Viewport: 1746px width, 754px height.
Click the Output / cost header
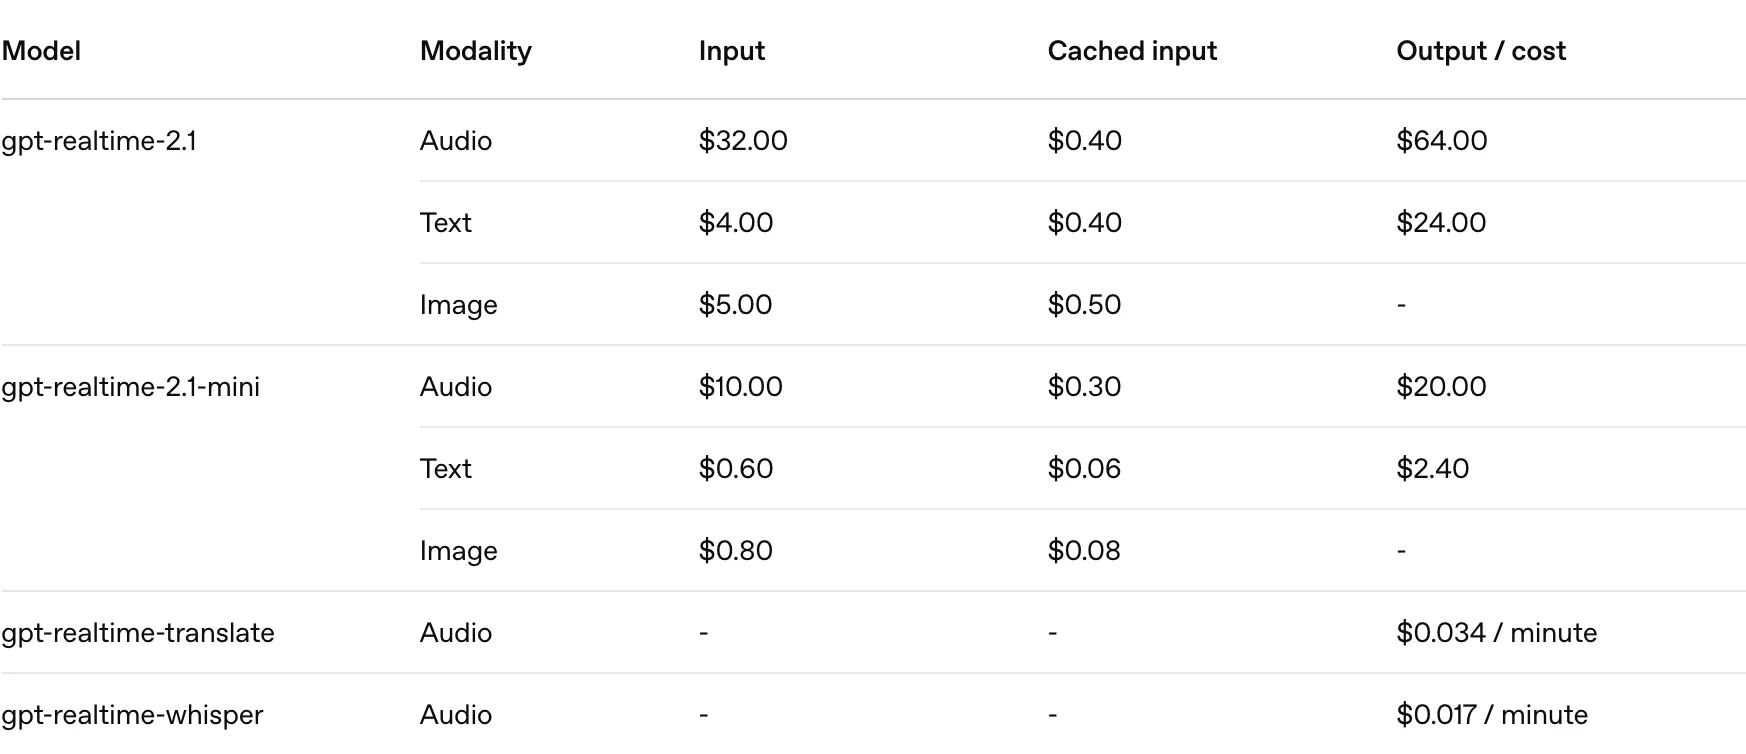(1481, 51)
